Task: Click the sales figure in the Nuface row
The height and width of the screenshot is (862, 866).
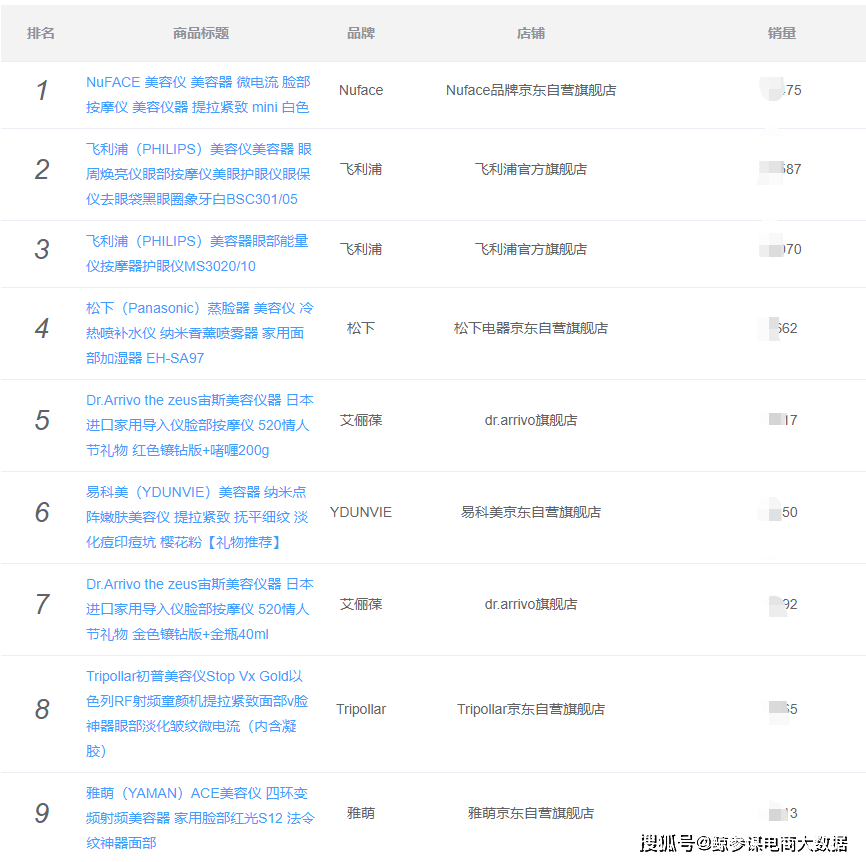Action: coord(781,90)
